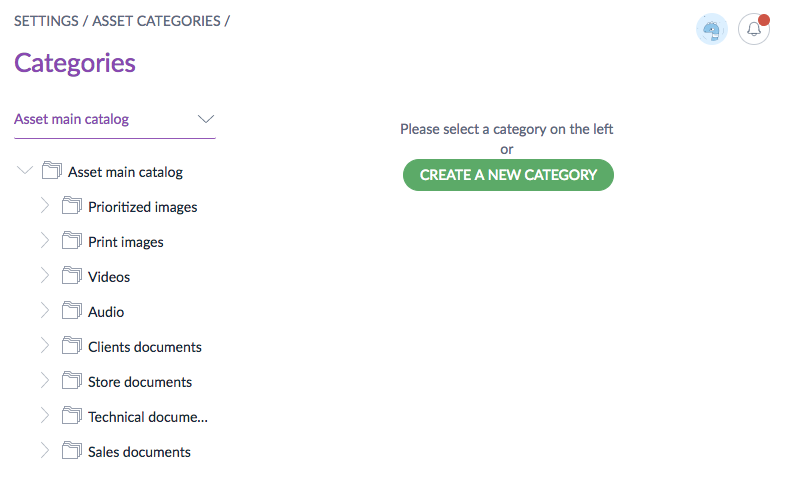Open the notifications bell

tap(754, 29)
